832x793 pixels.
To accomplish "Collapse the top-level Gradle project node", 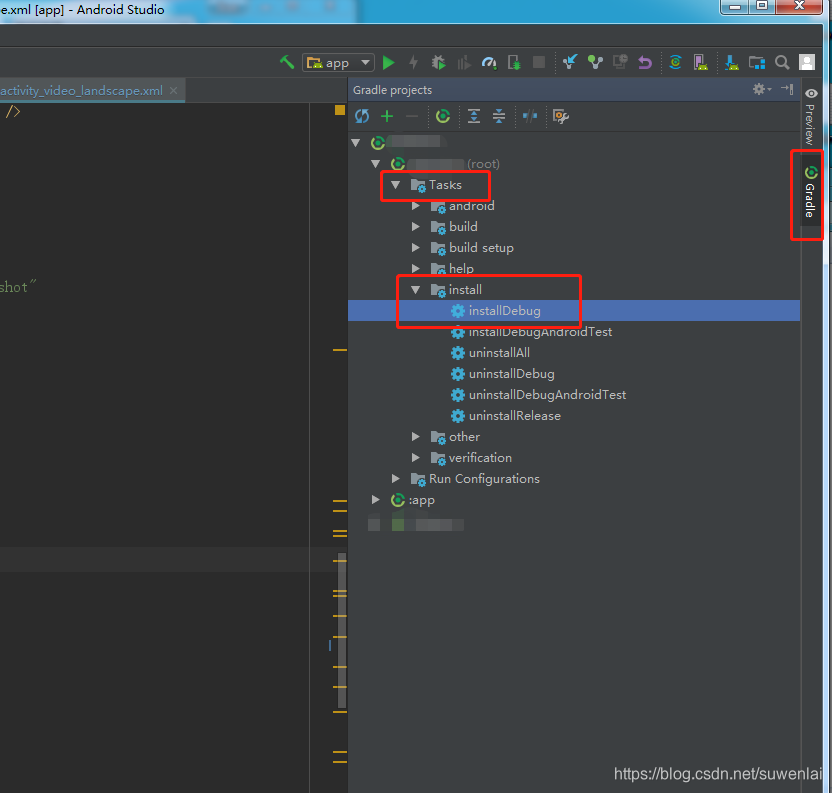I will pyautogui.click(x=356, y=143).
